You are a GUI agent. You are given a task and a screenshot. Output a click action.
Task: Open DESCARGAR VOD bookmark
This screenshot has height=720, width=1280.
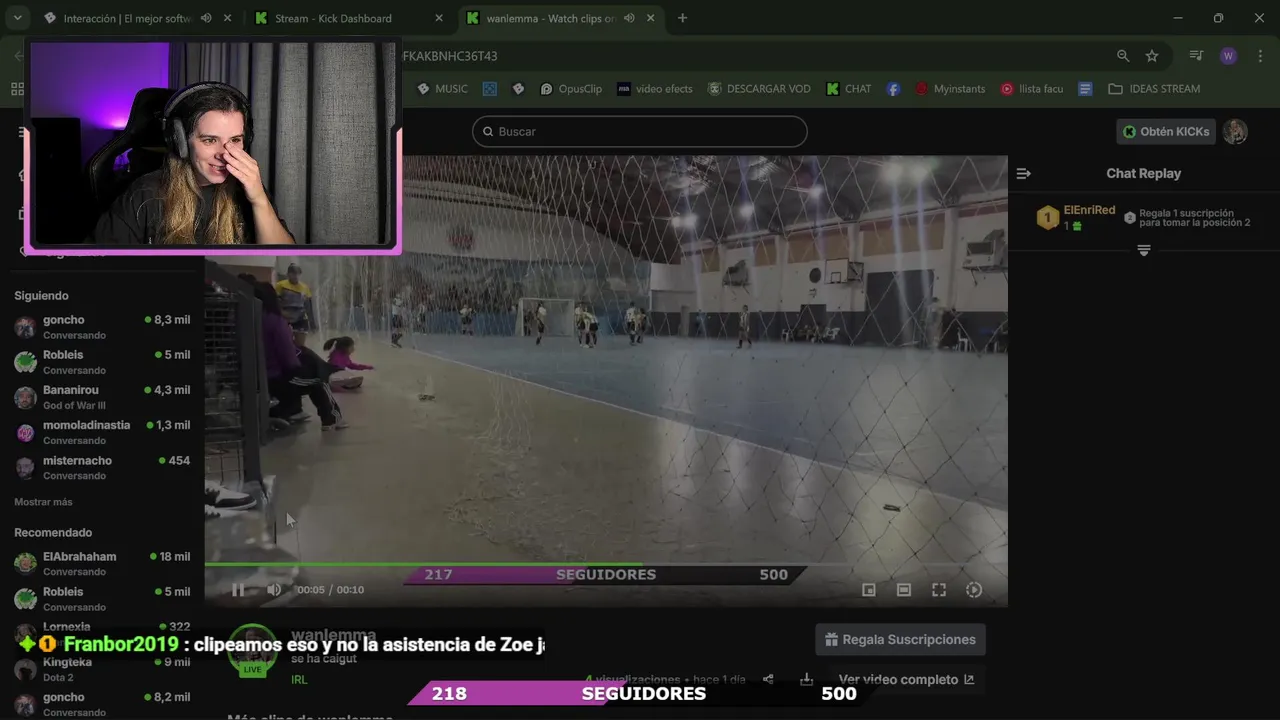759,89
